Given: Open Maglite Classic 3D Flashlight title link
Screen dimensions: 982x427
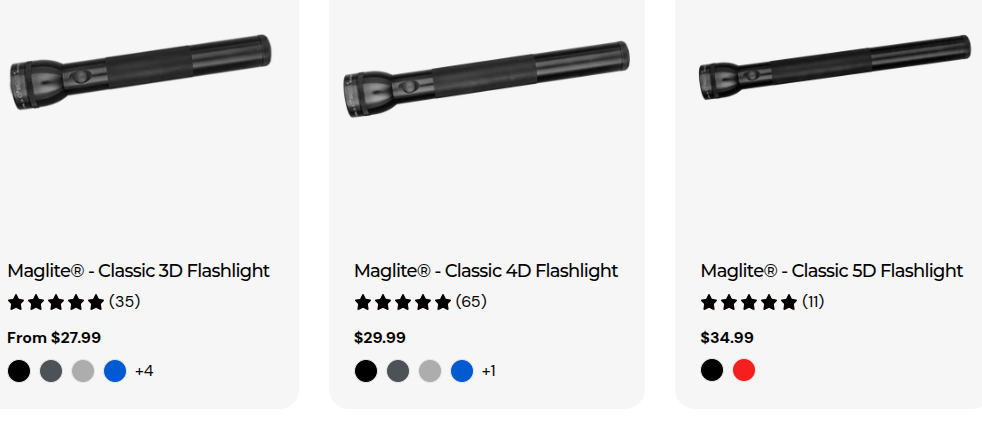Looking at the screenshot, I should point(138,271).
